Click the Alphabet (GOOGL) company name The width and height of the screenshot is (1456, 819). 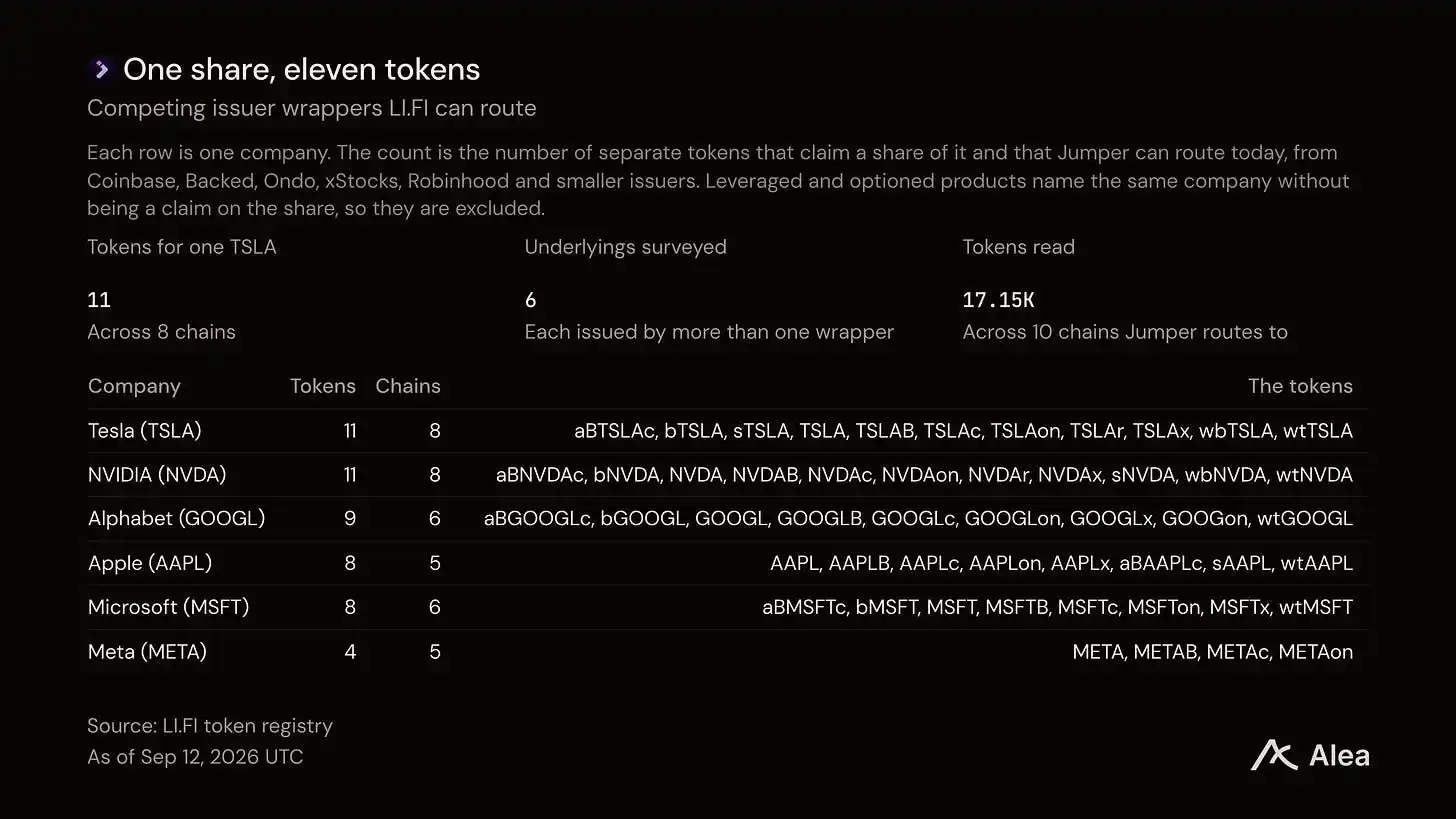[176, 519]
